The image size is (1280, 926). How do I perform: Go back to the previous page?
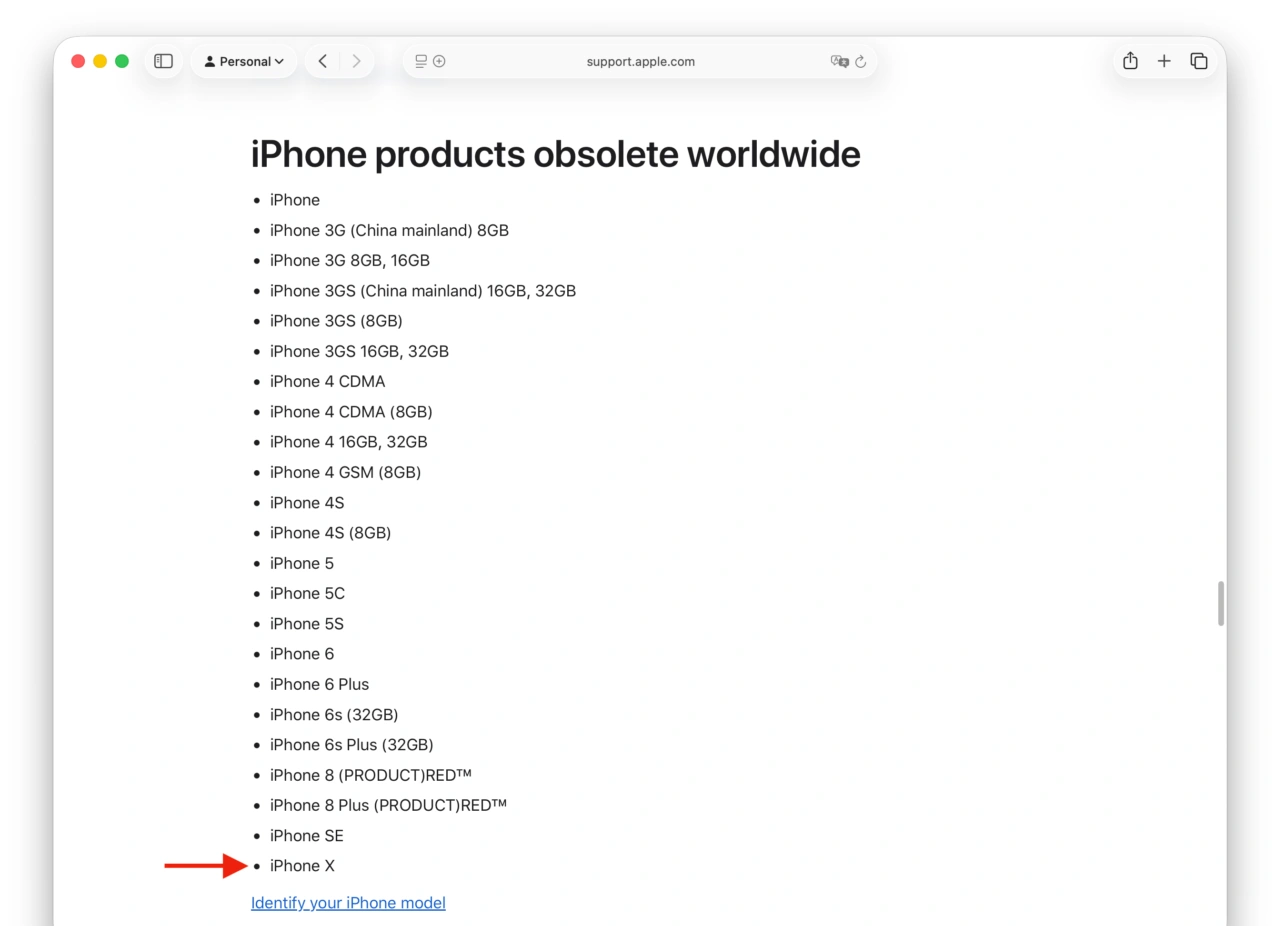point(322,61)
